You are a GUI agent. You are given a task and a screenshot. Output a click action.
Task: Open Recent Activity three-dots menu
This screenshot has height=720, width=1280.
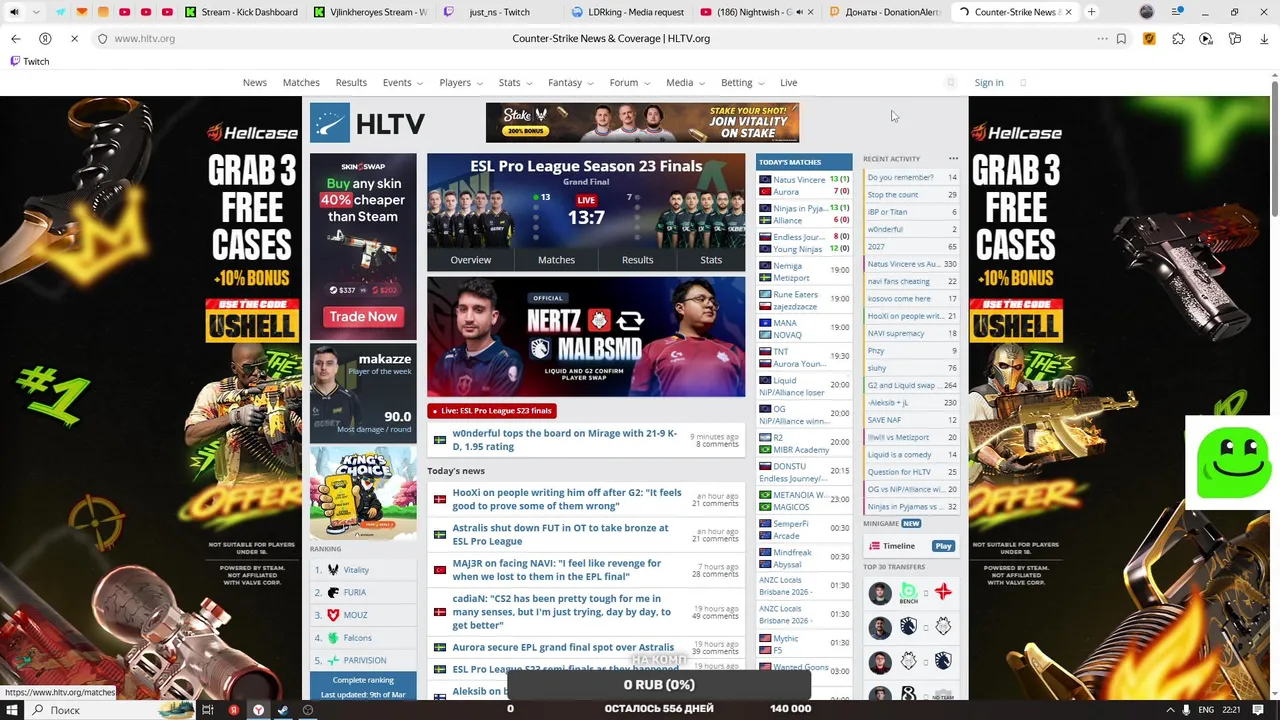point(953,158)
